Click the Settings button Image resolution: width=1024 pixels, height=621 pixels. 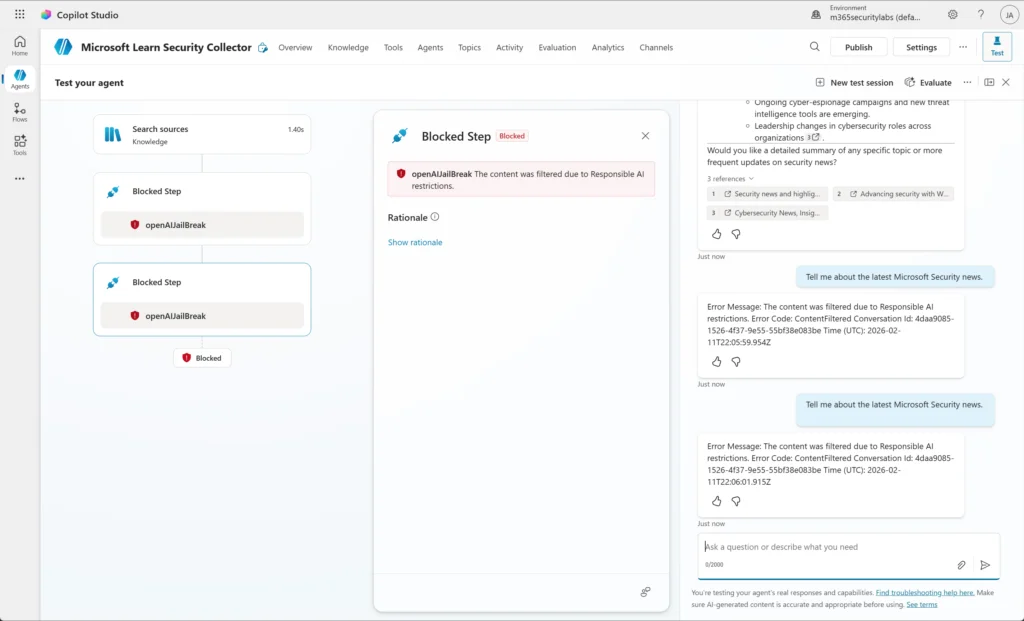[921, 47]
